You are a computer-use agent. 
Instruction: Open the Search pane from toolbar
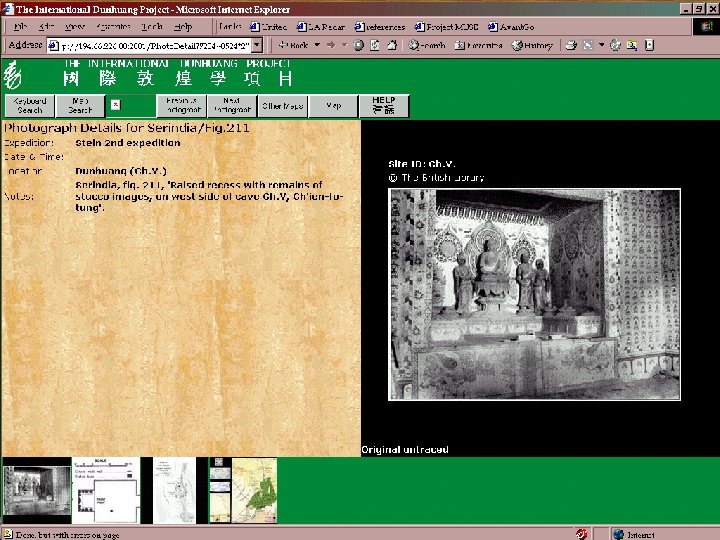pyautogui.click(x=427, y=45)
